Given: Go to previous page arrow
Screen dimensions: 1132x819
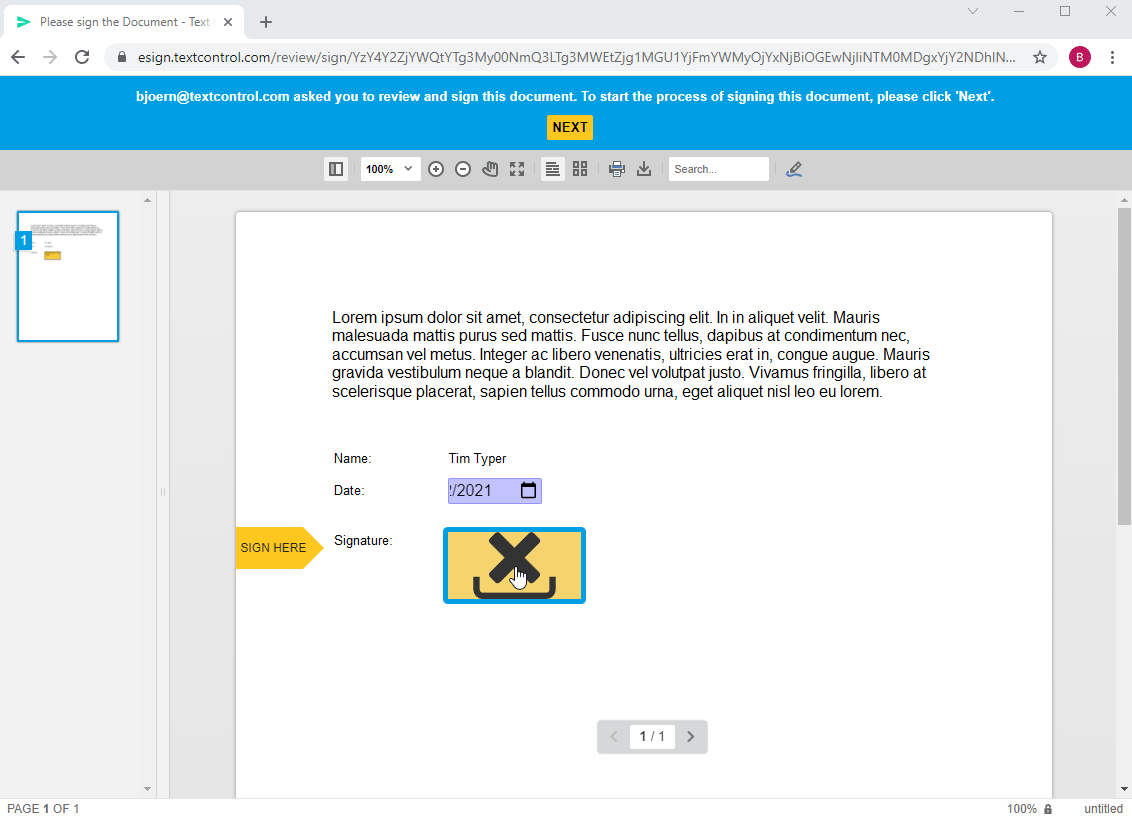Looking at the screenshot, I should 614,737.
